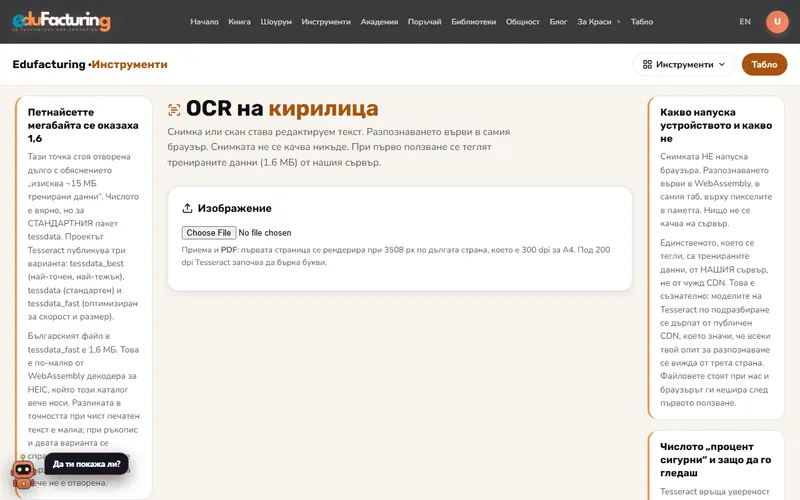Open Табло in the top navigation
The image size is (800, 500).
[642, 21]
